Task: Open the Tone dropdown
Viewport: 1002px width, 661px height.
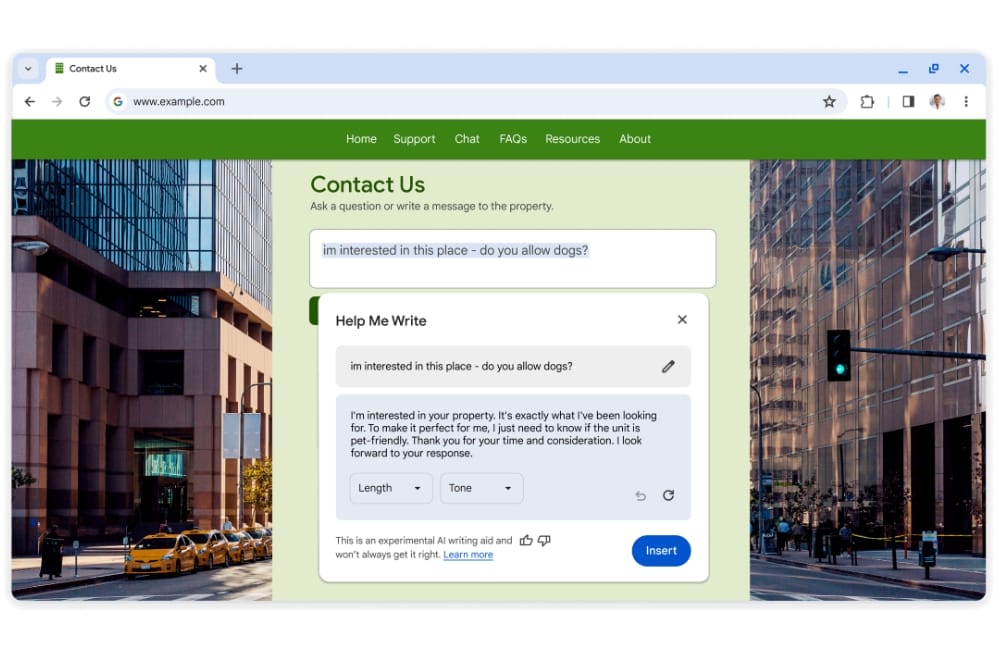Action: point(481,488)
